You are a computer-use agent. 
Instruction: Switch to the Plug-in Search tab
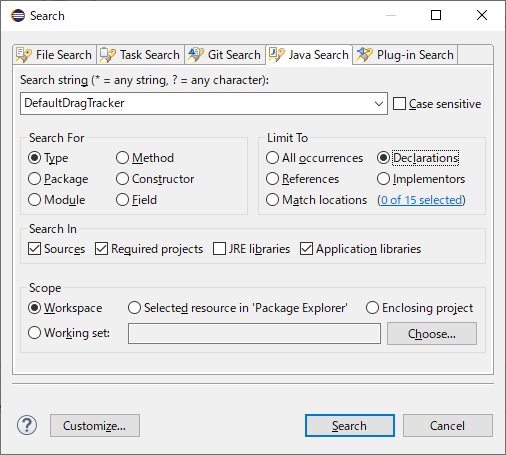point(405,55)
